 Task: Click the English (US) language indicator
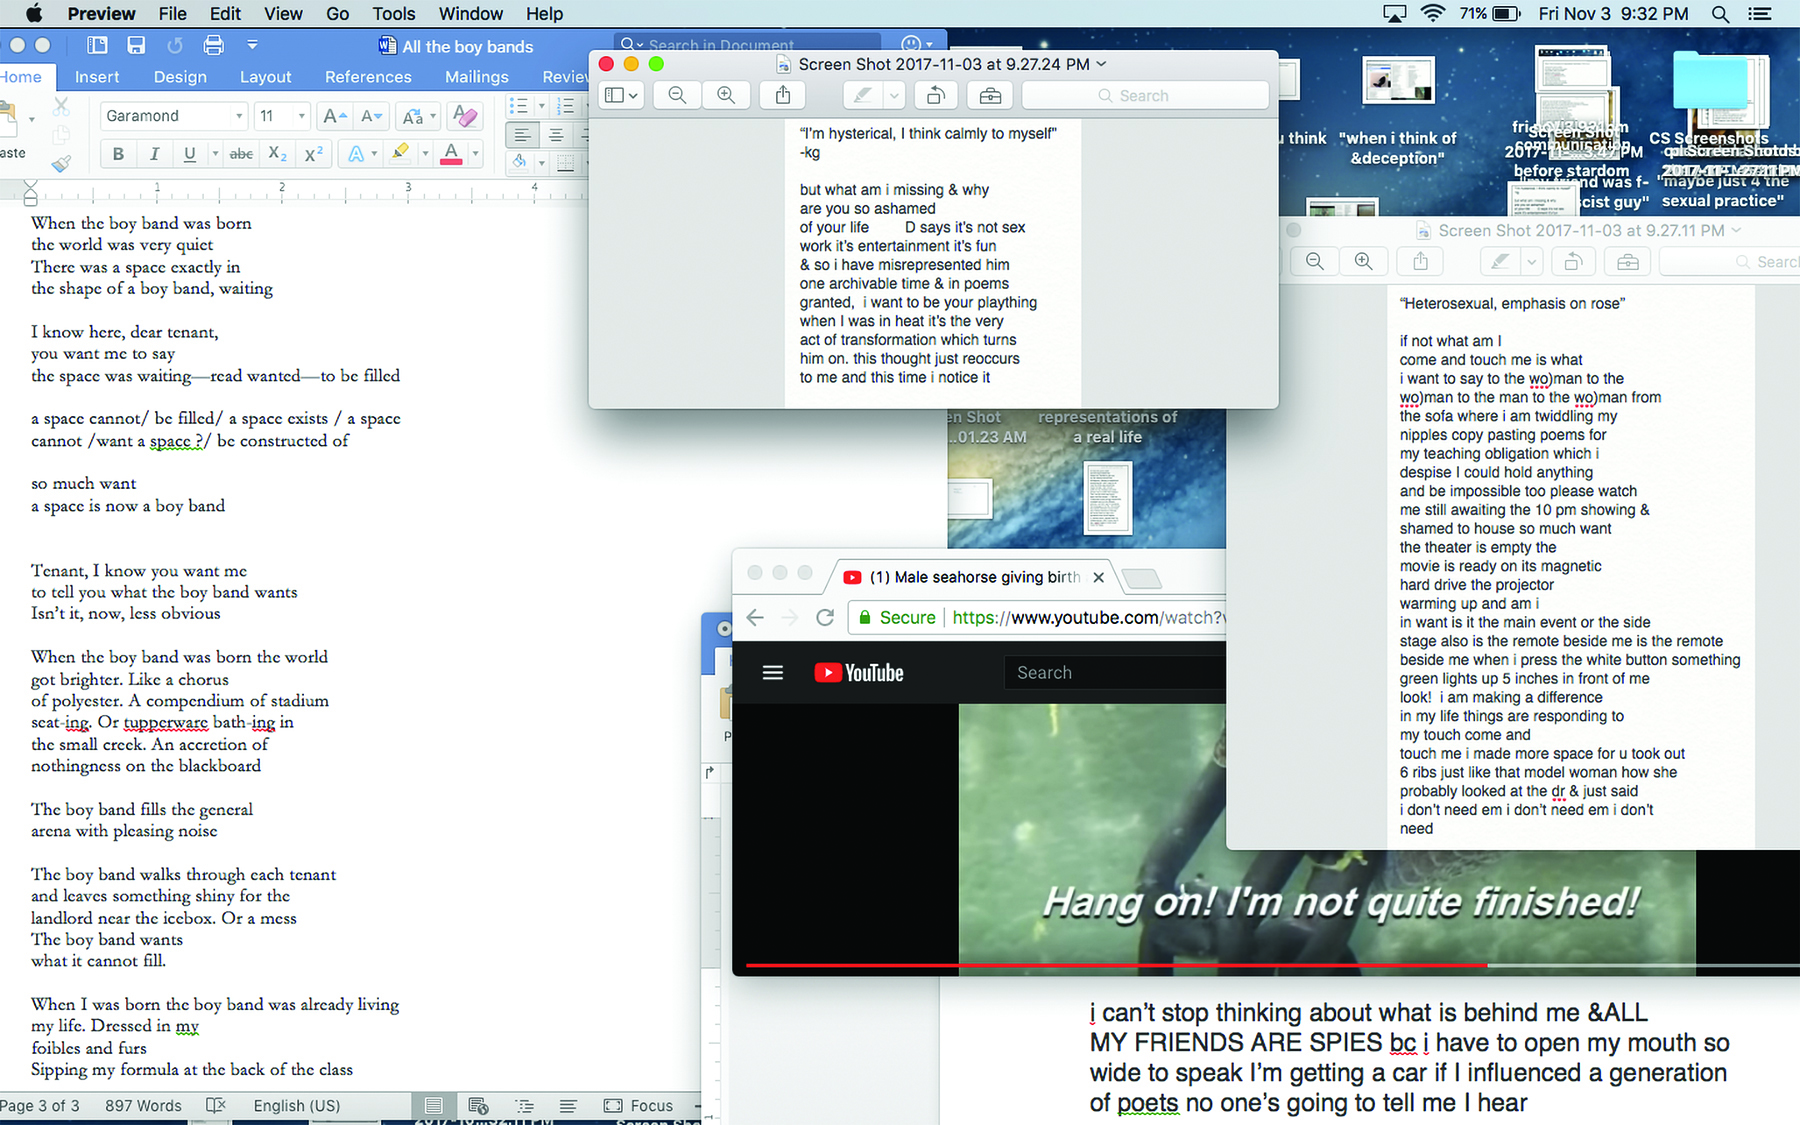[x=297, y=1105]
